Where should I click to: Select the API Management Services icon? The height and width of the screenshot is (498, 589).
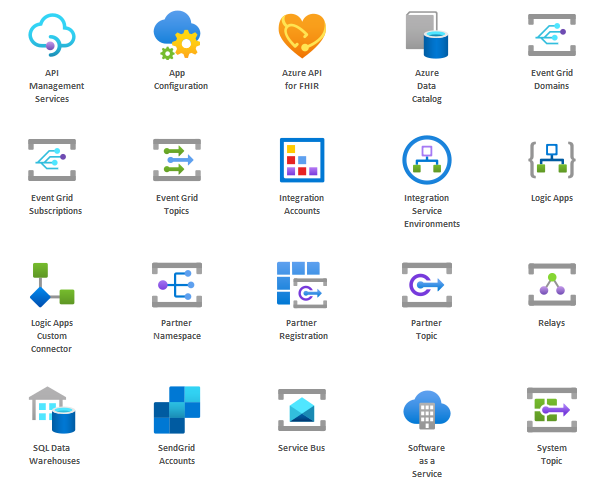click(x=52, y=35)
